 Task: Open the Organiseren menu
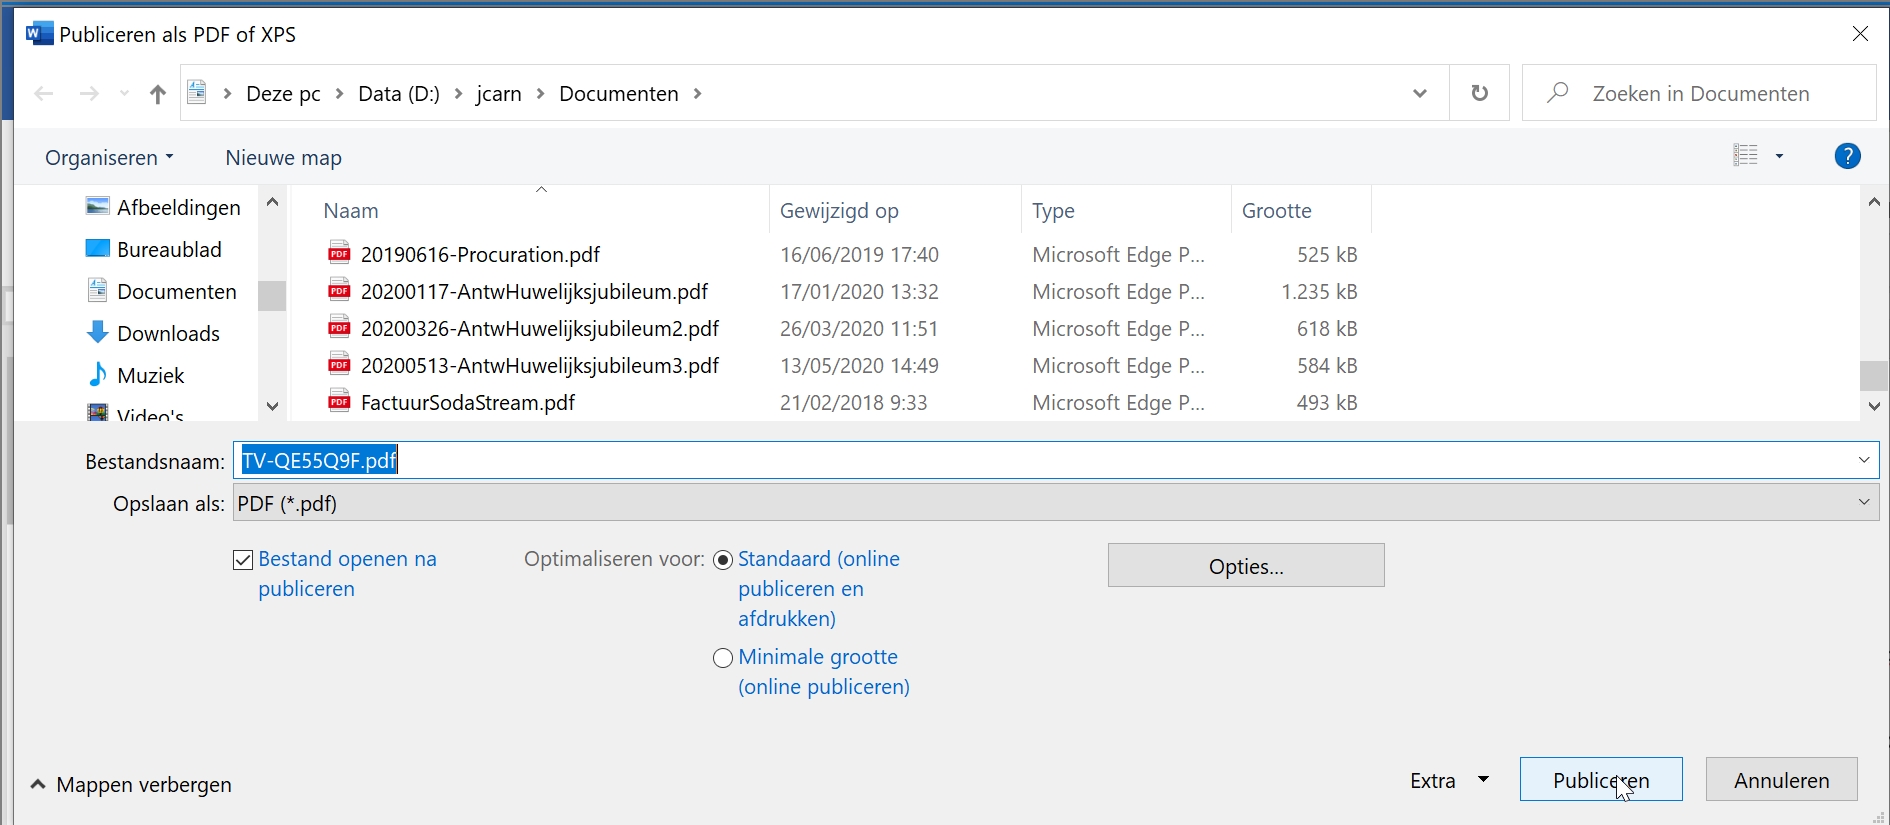click(x=109, y=158)
